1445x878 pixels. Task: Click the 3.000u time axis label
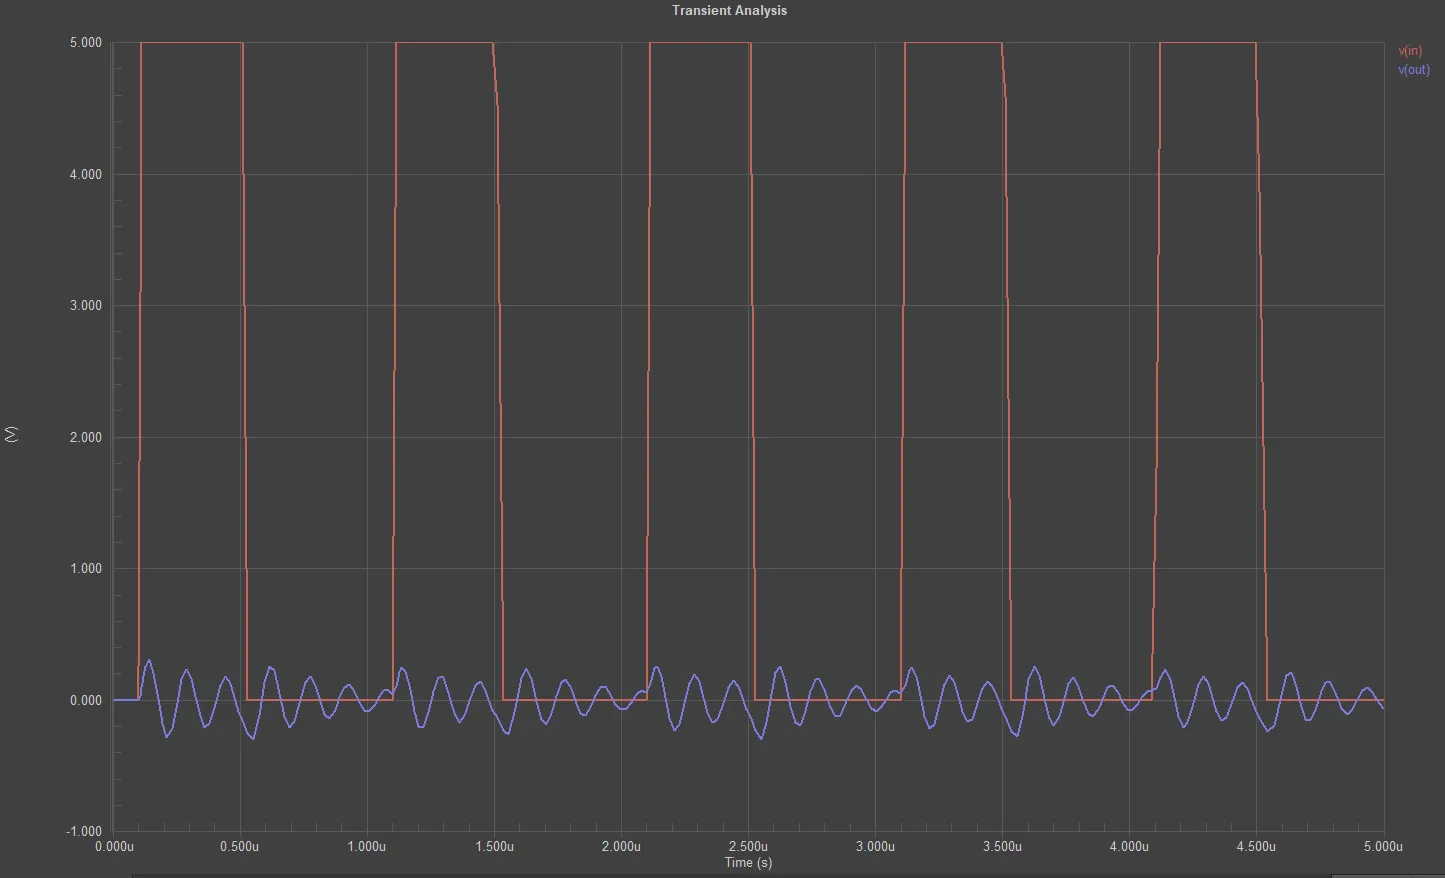(875, 847)
